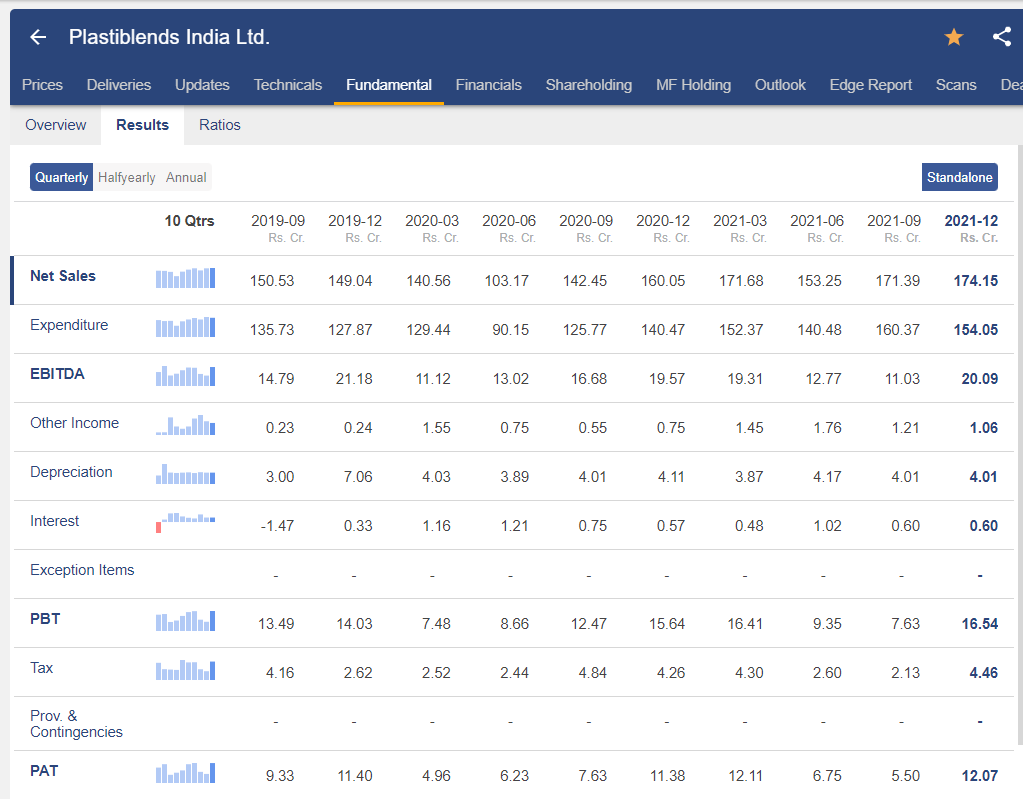Click Net Sales value 174.15
This screenshot has width=1023, height=799.
[x=975, y=281]
